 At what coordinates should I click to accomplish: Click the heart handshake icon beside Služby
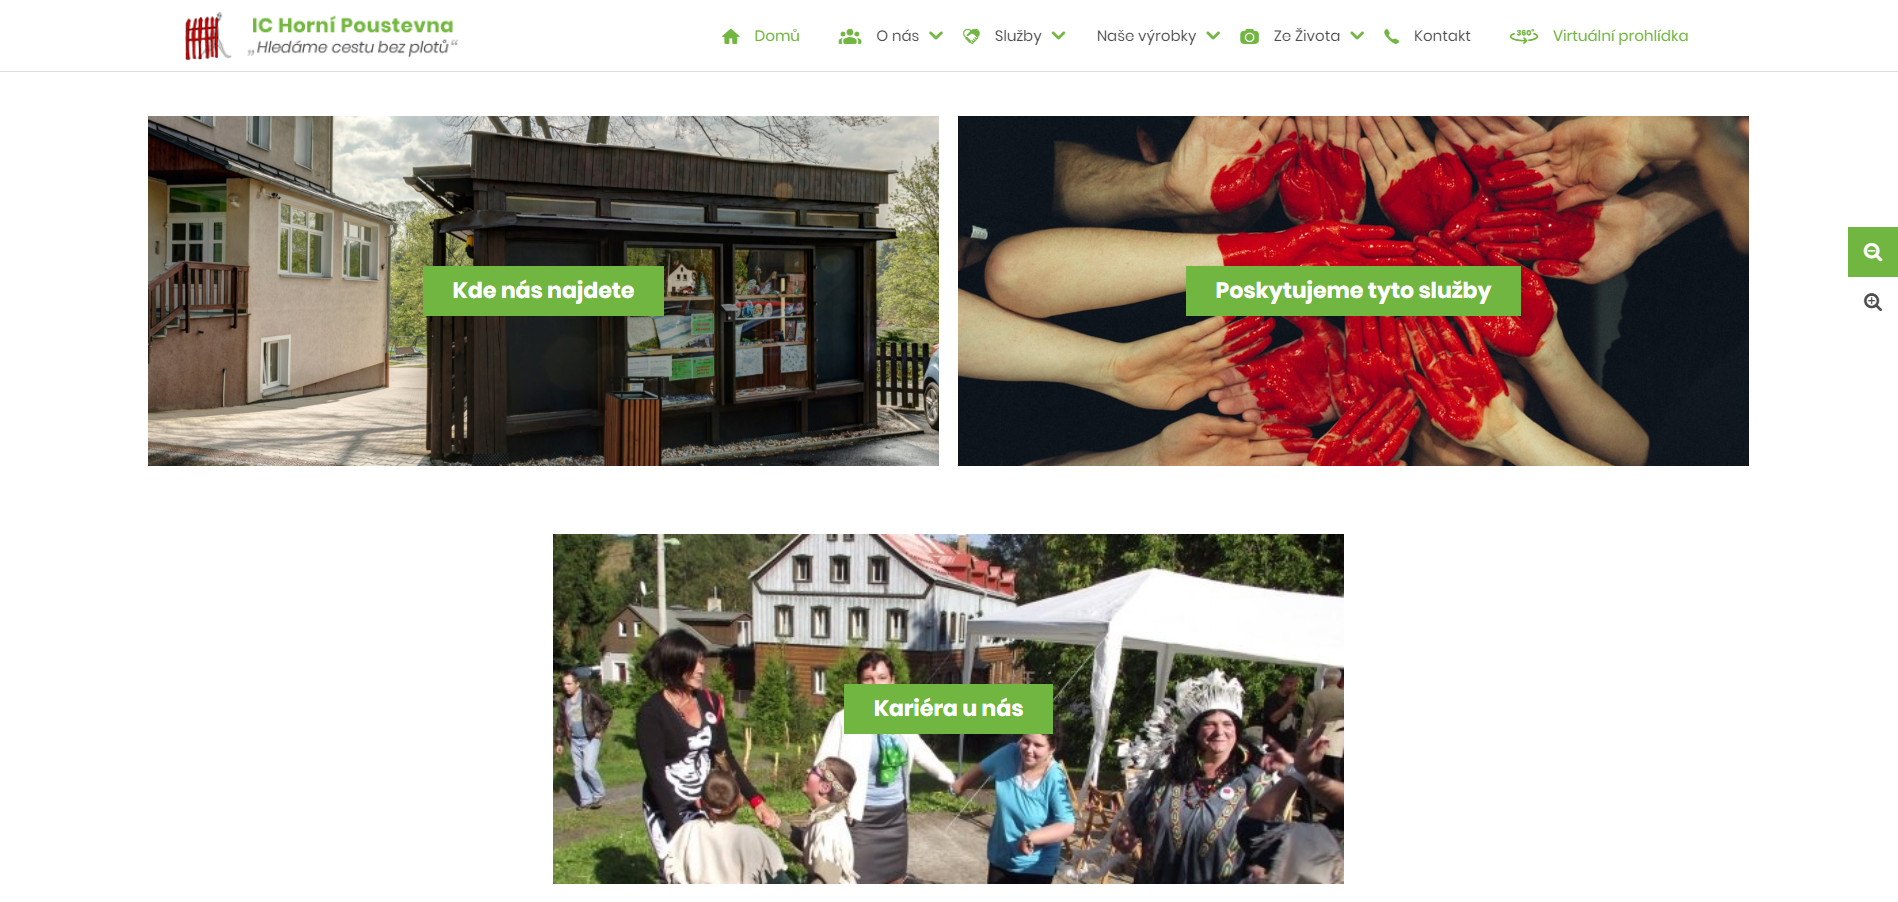click(971, 36)
